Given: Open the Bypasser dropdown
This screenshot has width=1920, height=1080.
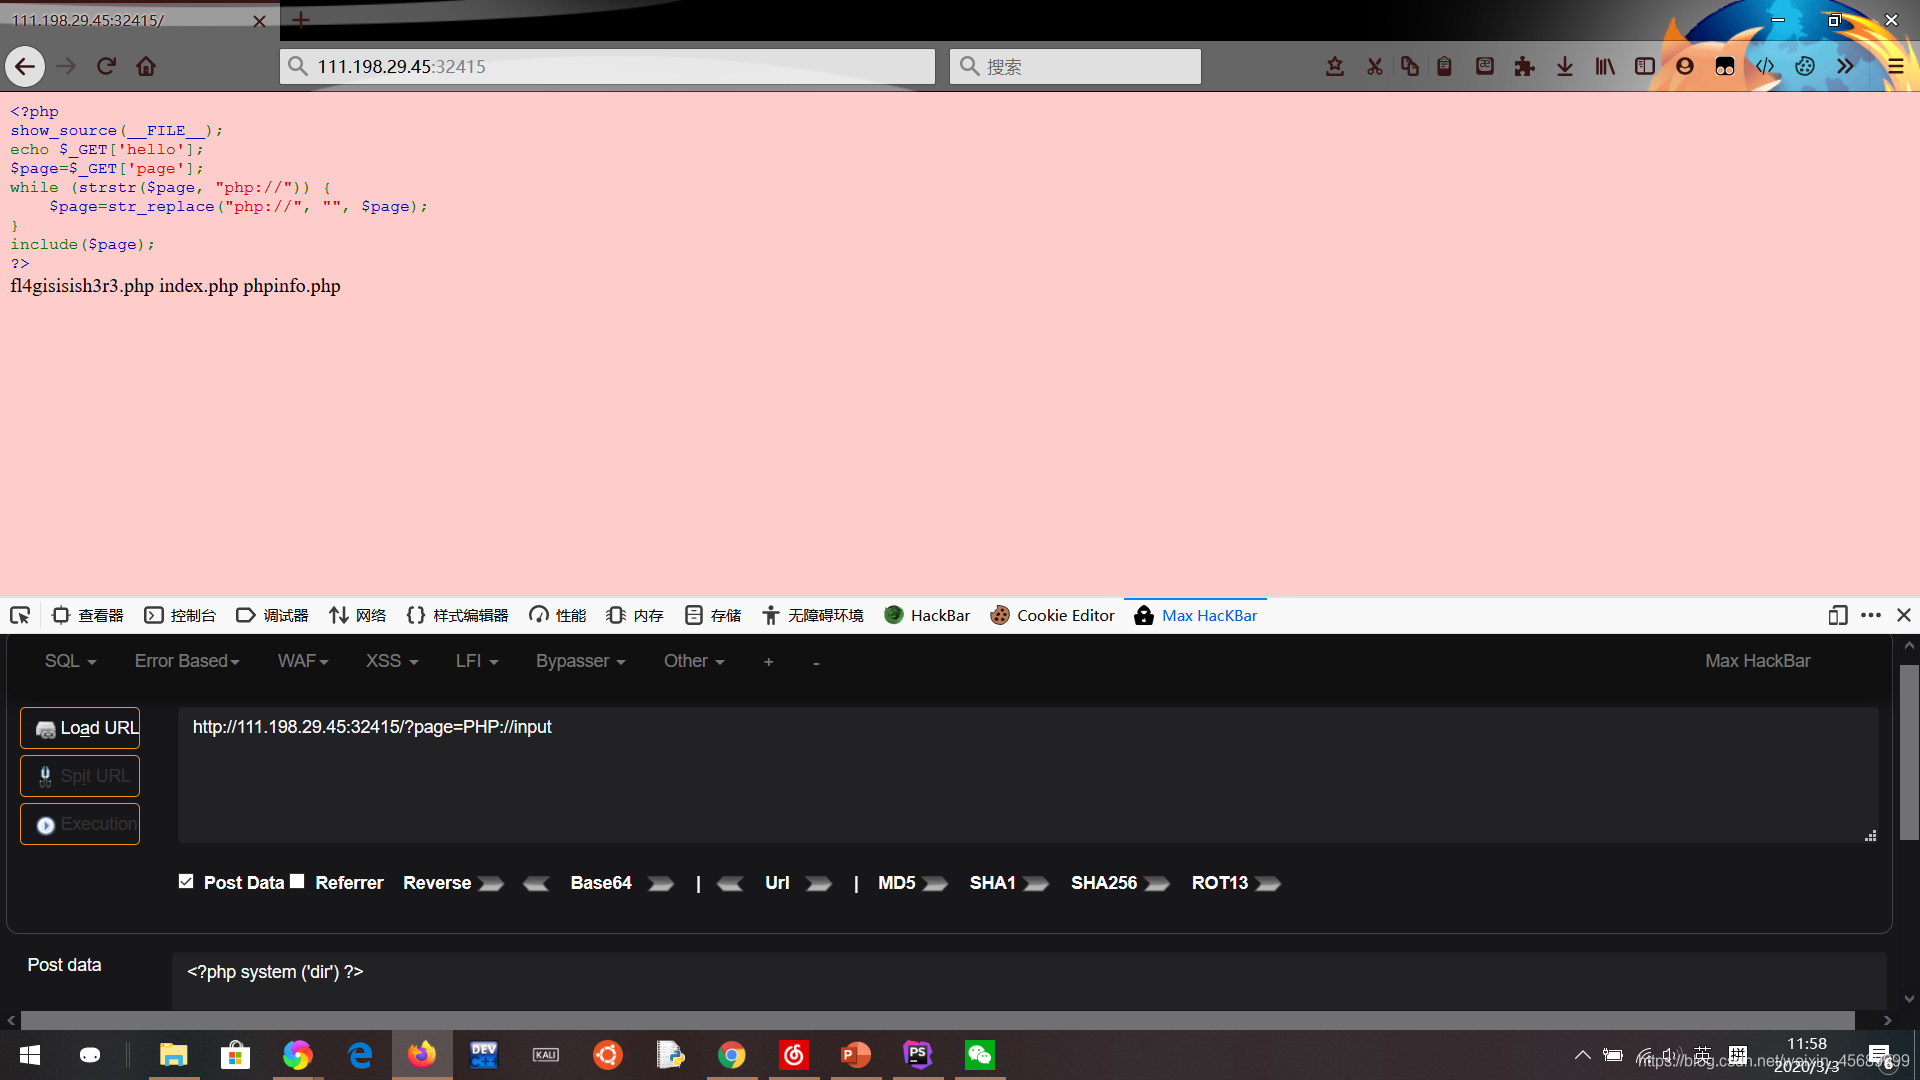Looking at the screenshot, I should tap(580, 661).
